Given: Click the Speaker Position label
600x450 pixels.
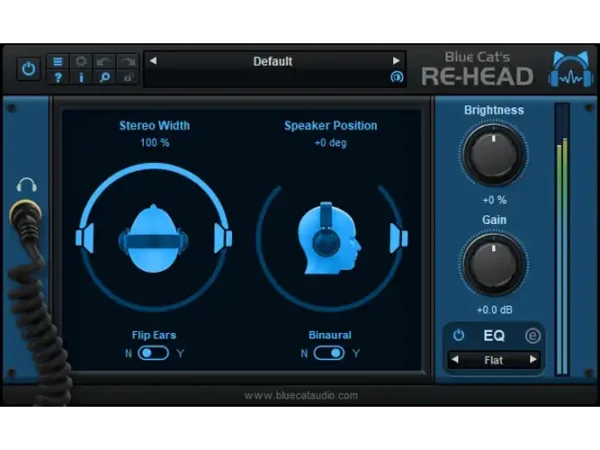Looking at the screenshot, I should [331, 126].
